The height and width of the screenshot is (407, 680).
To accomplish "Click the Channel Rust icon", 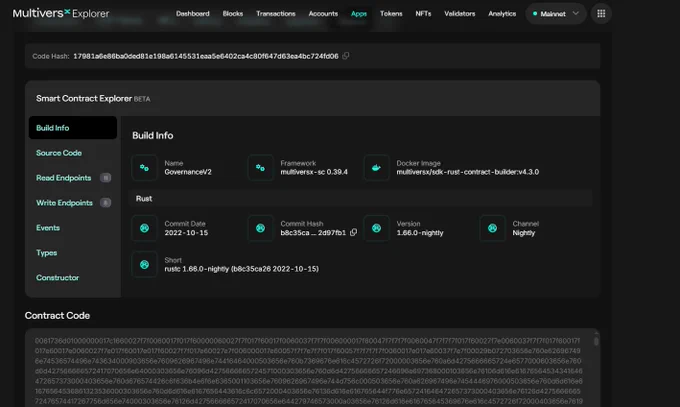I will [x=492, y=228].
